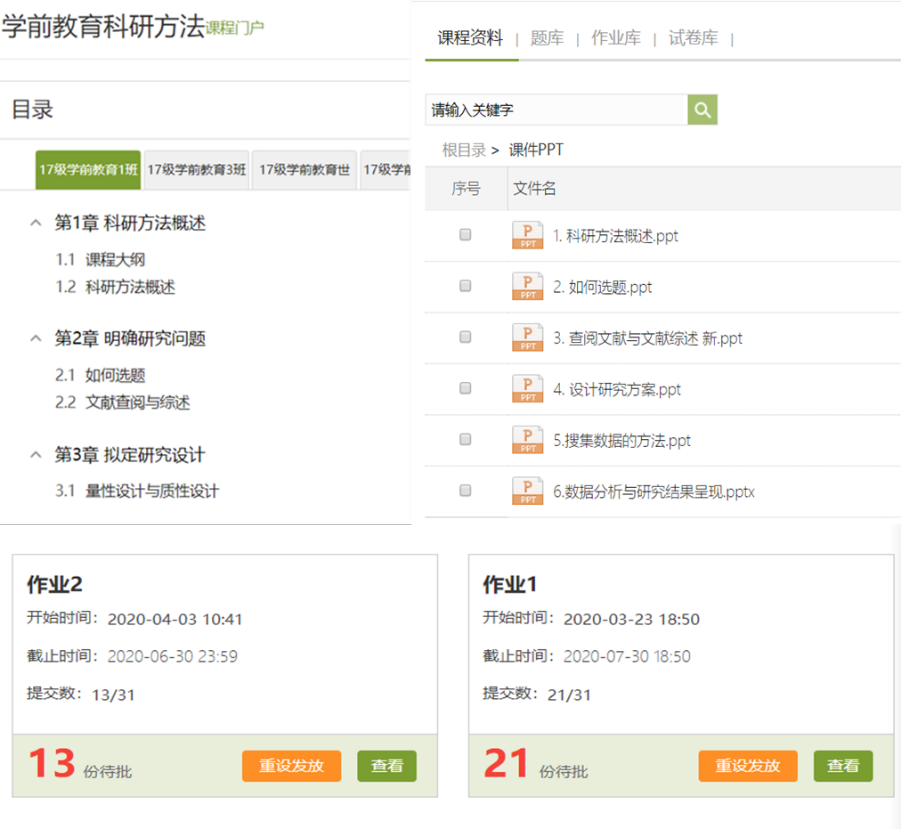The image size is (901, 829).
Task: Click PPT icon beside 2. 如何选题.ppt
Action: click(x=527, y=286)
